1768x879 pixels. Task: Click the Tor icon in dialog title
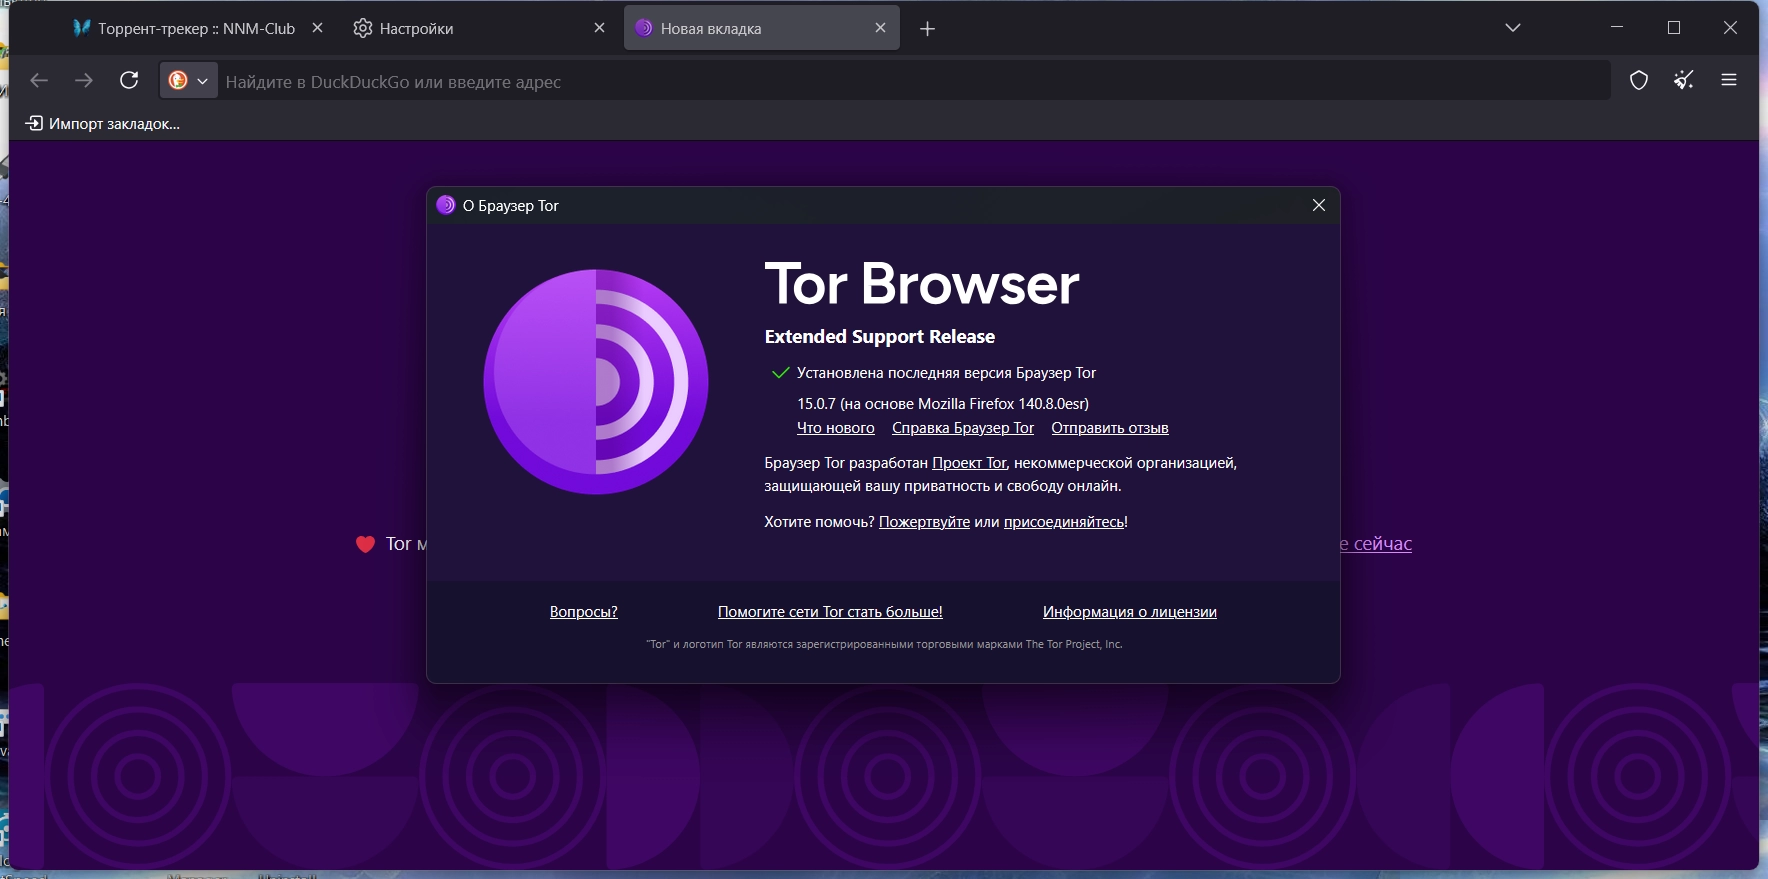446,205
